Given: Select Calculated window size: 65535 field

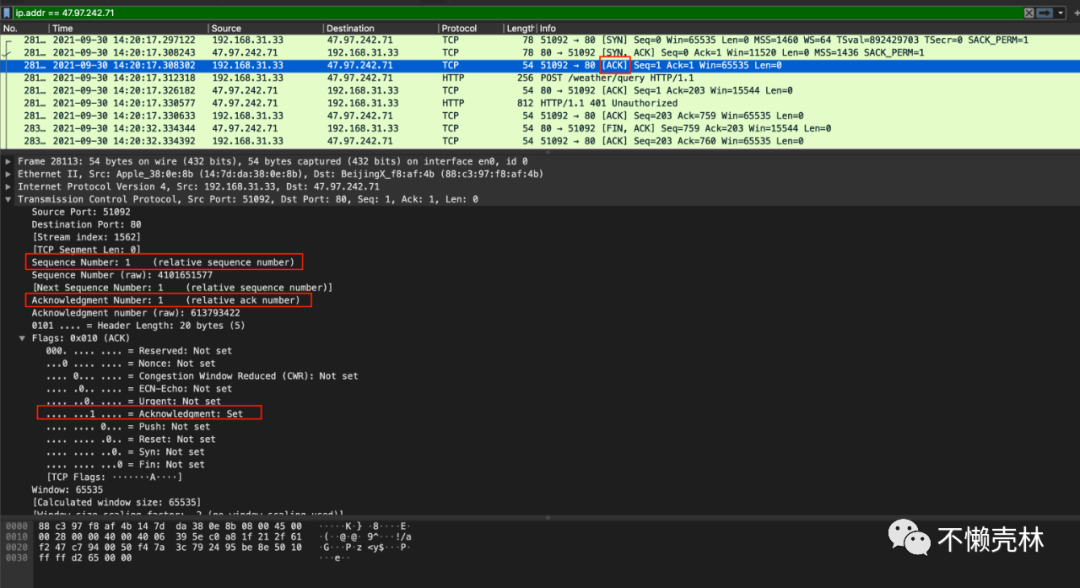Looking at the screenshot, I should pyautogui.click(x=116, y=502).
